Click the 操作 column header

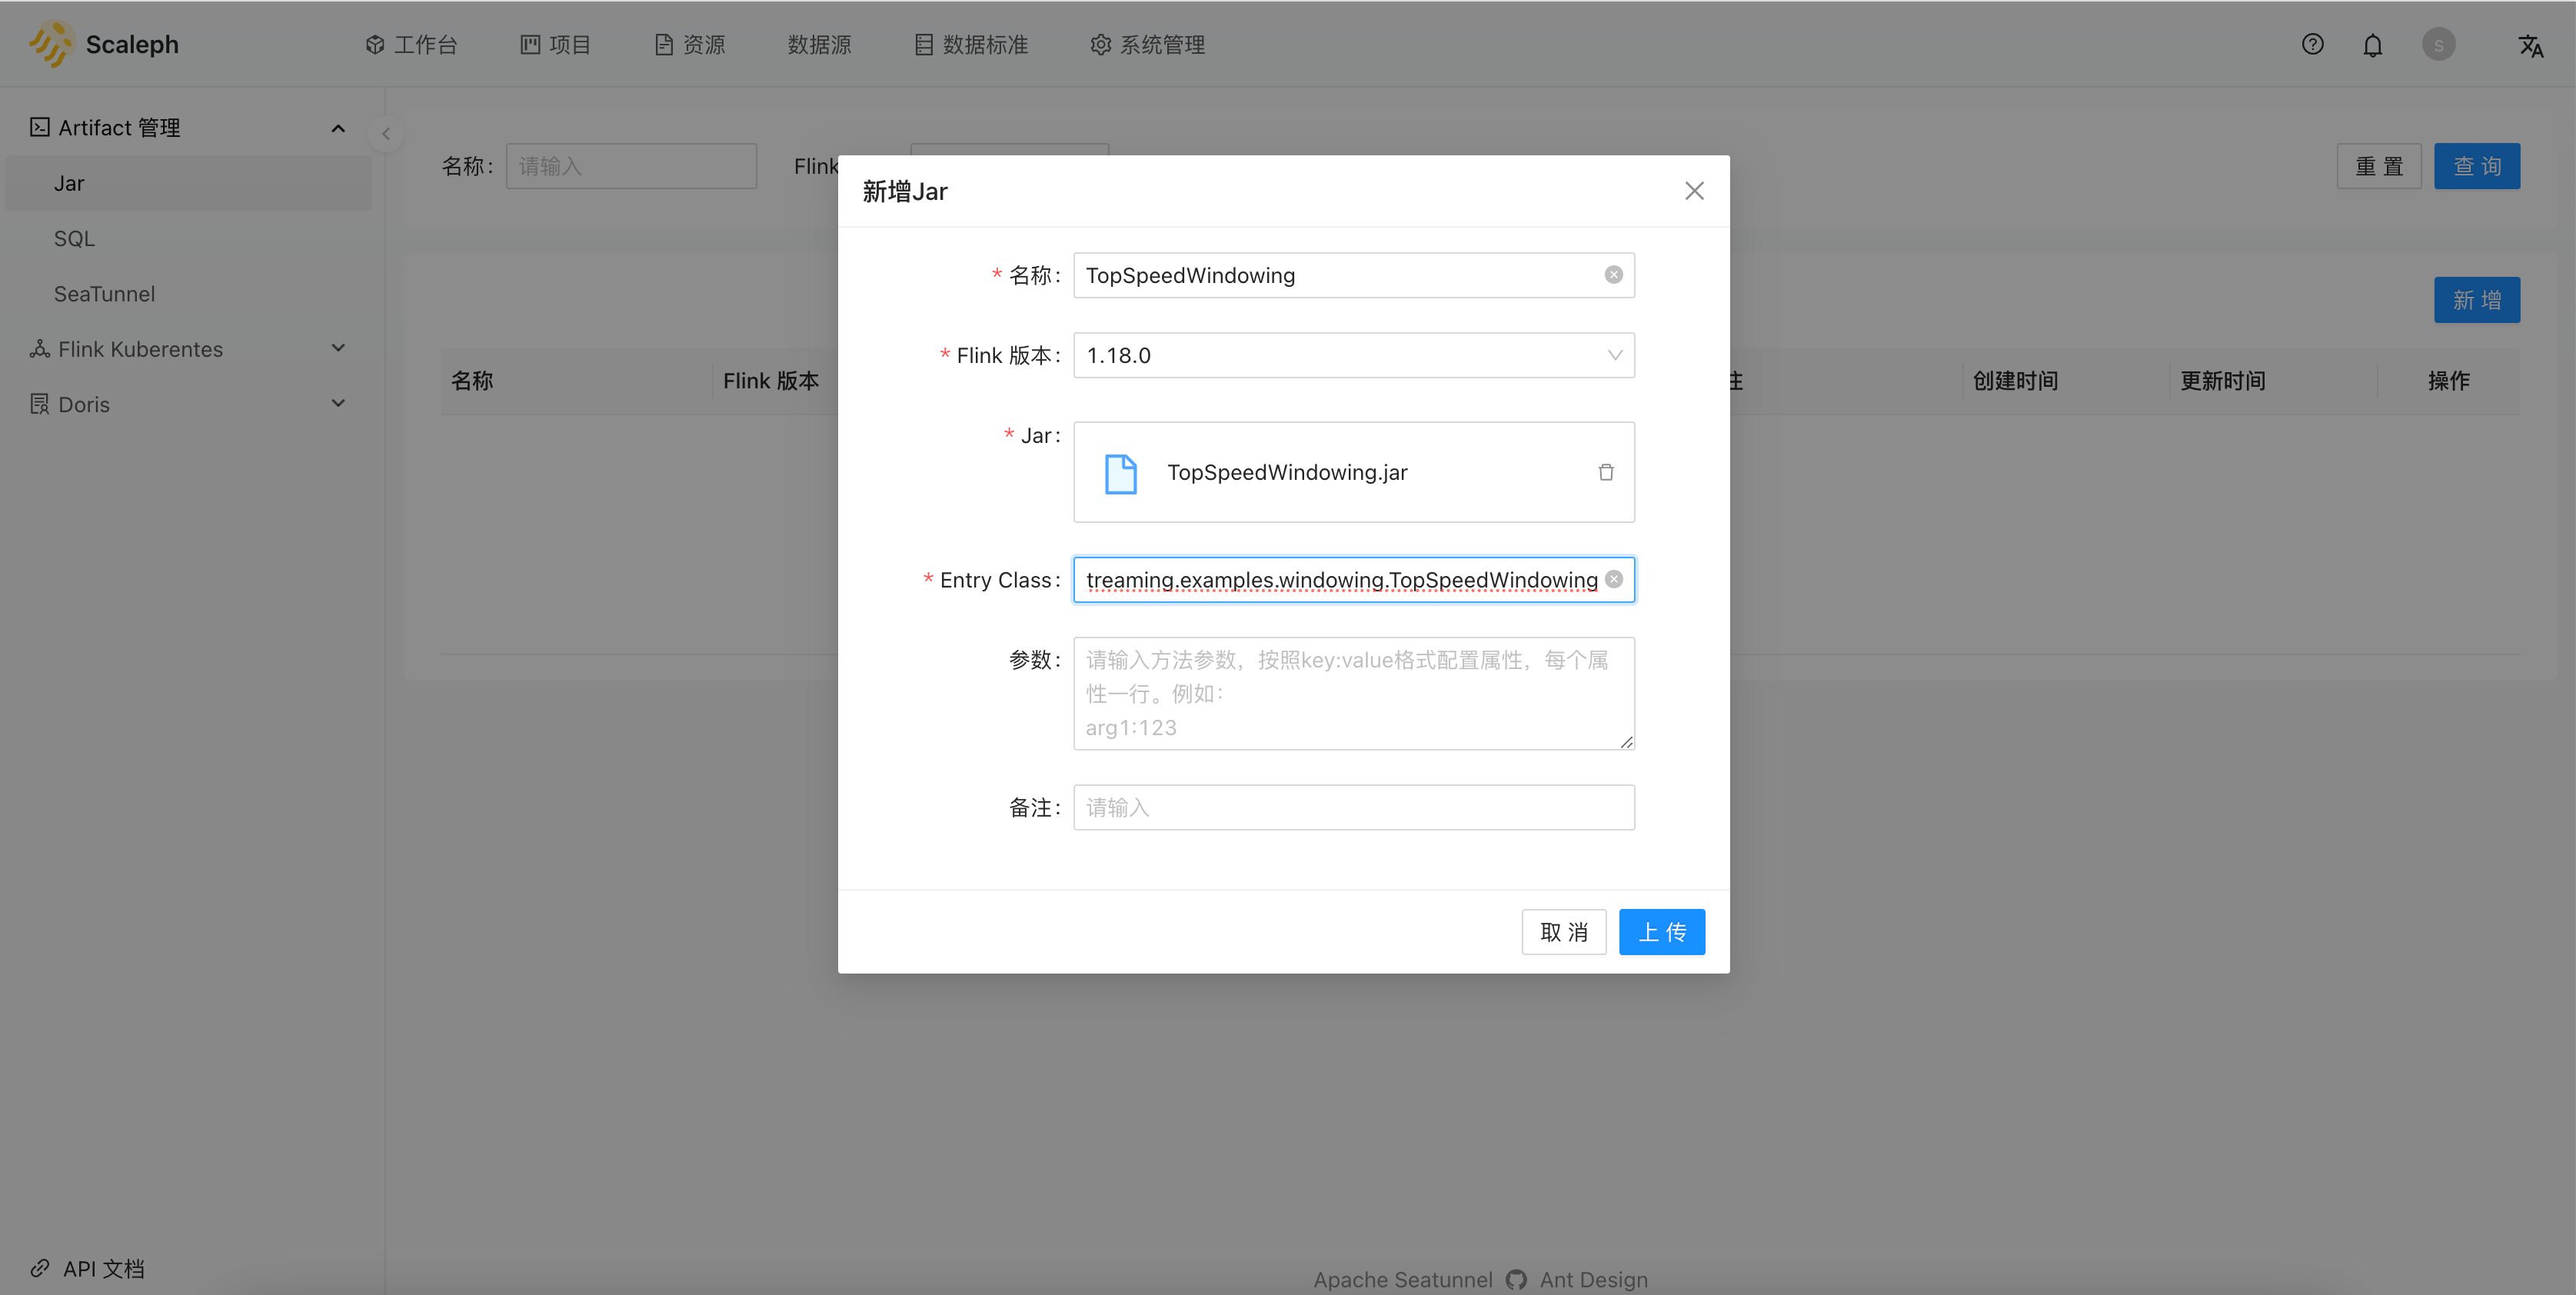pyautogui.click(x=2448, y=381)
